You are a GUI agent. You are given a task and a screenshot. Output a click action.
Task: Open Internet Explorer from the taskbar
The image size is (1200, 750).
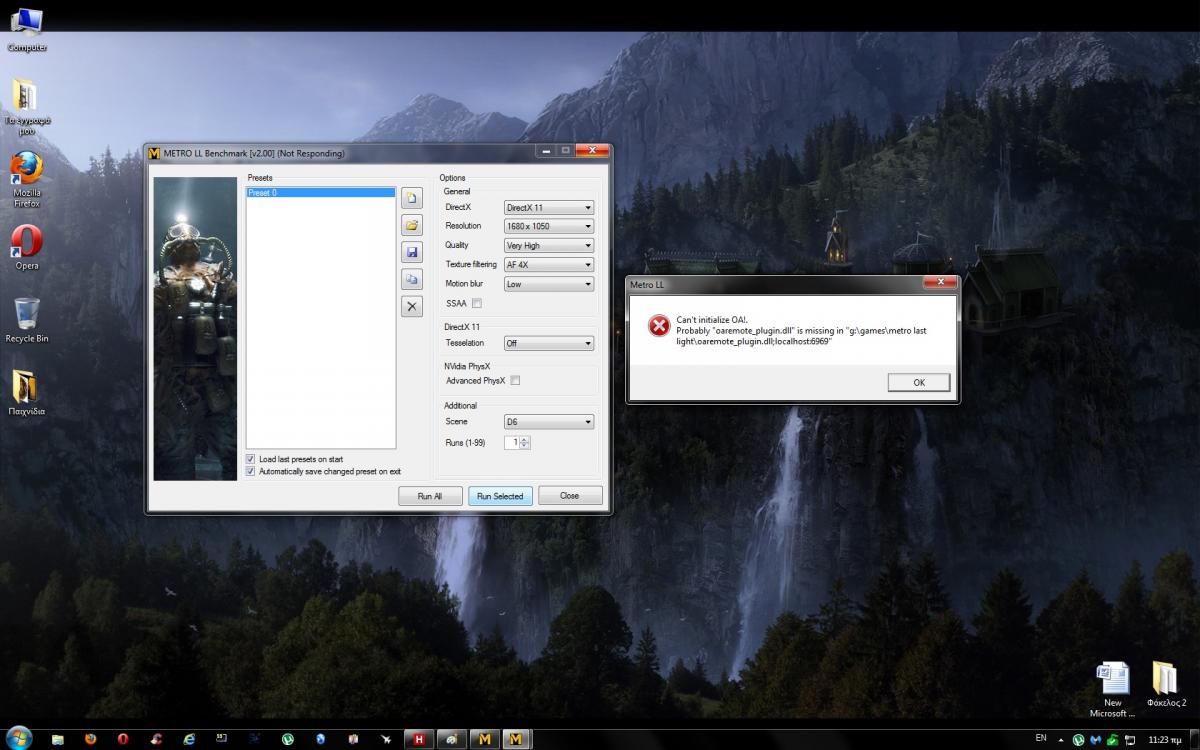189,739
